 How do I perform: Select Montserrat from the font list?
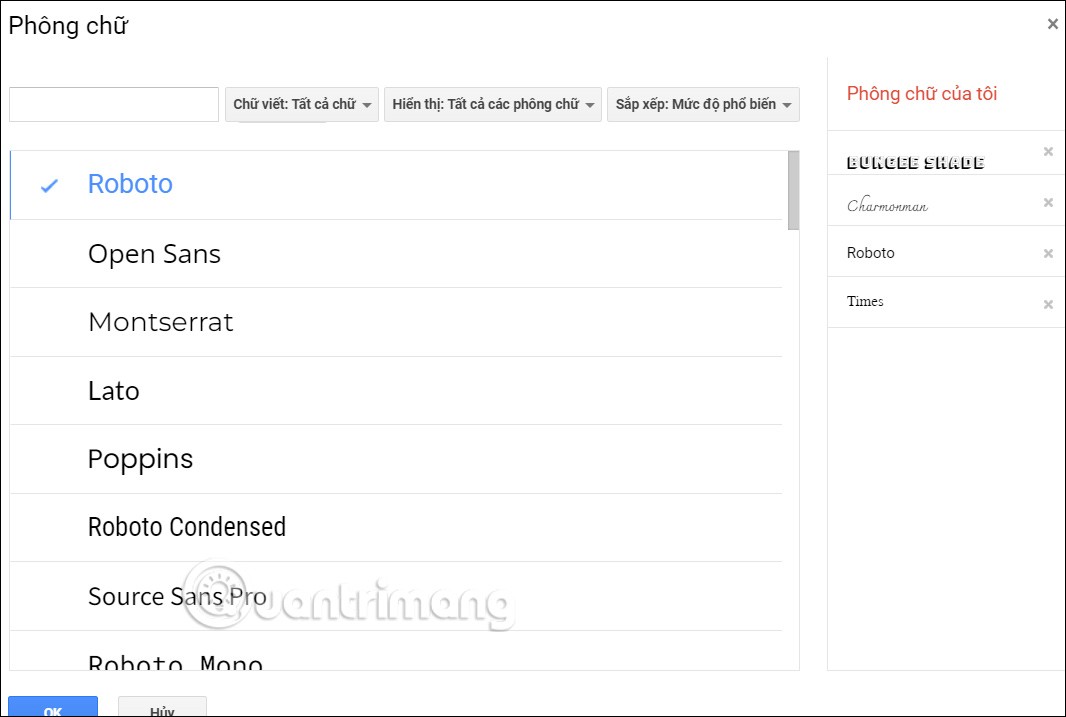click(396, 322)
